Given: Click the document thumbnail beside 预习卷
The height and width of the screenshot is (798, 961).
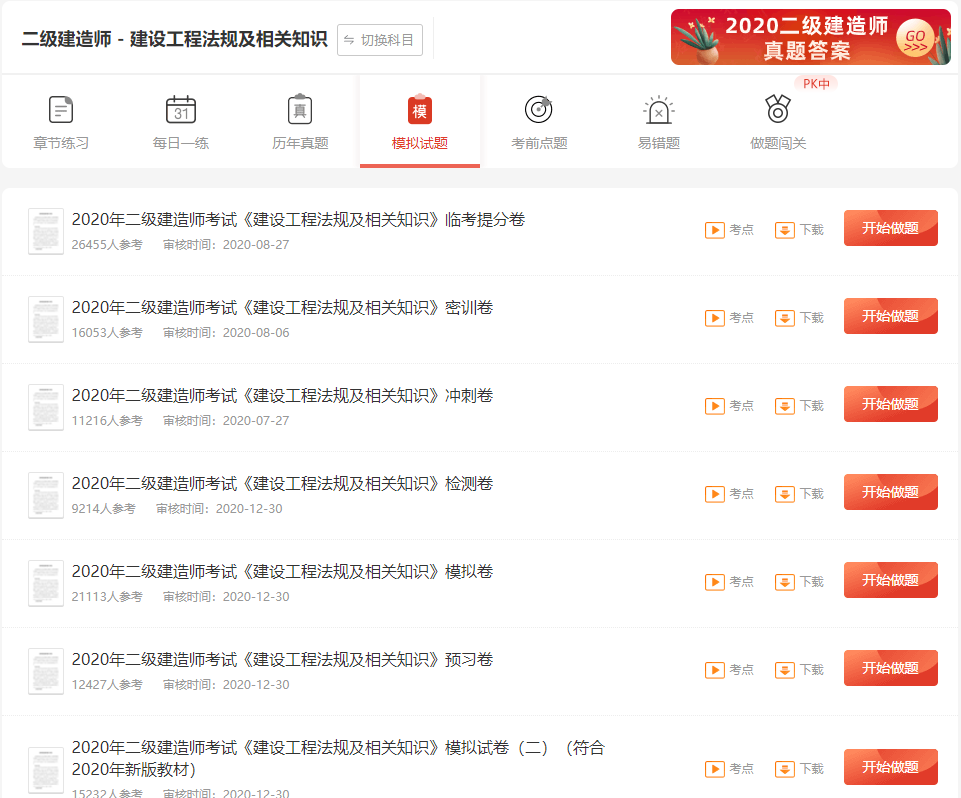Looking at the screenshot, I should (x=46, y=671).
